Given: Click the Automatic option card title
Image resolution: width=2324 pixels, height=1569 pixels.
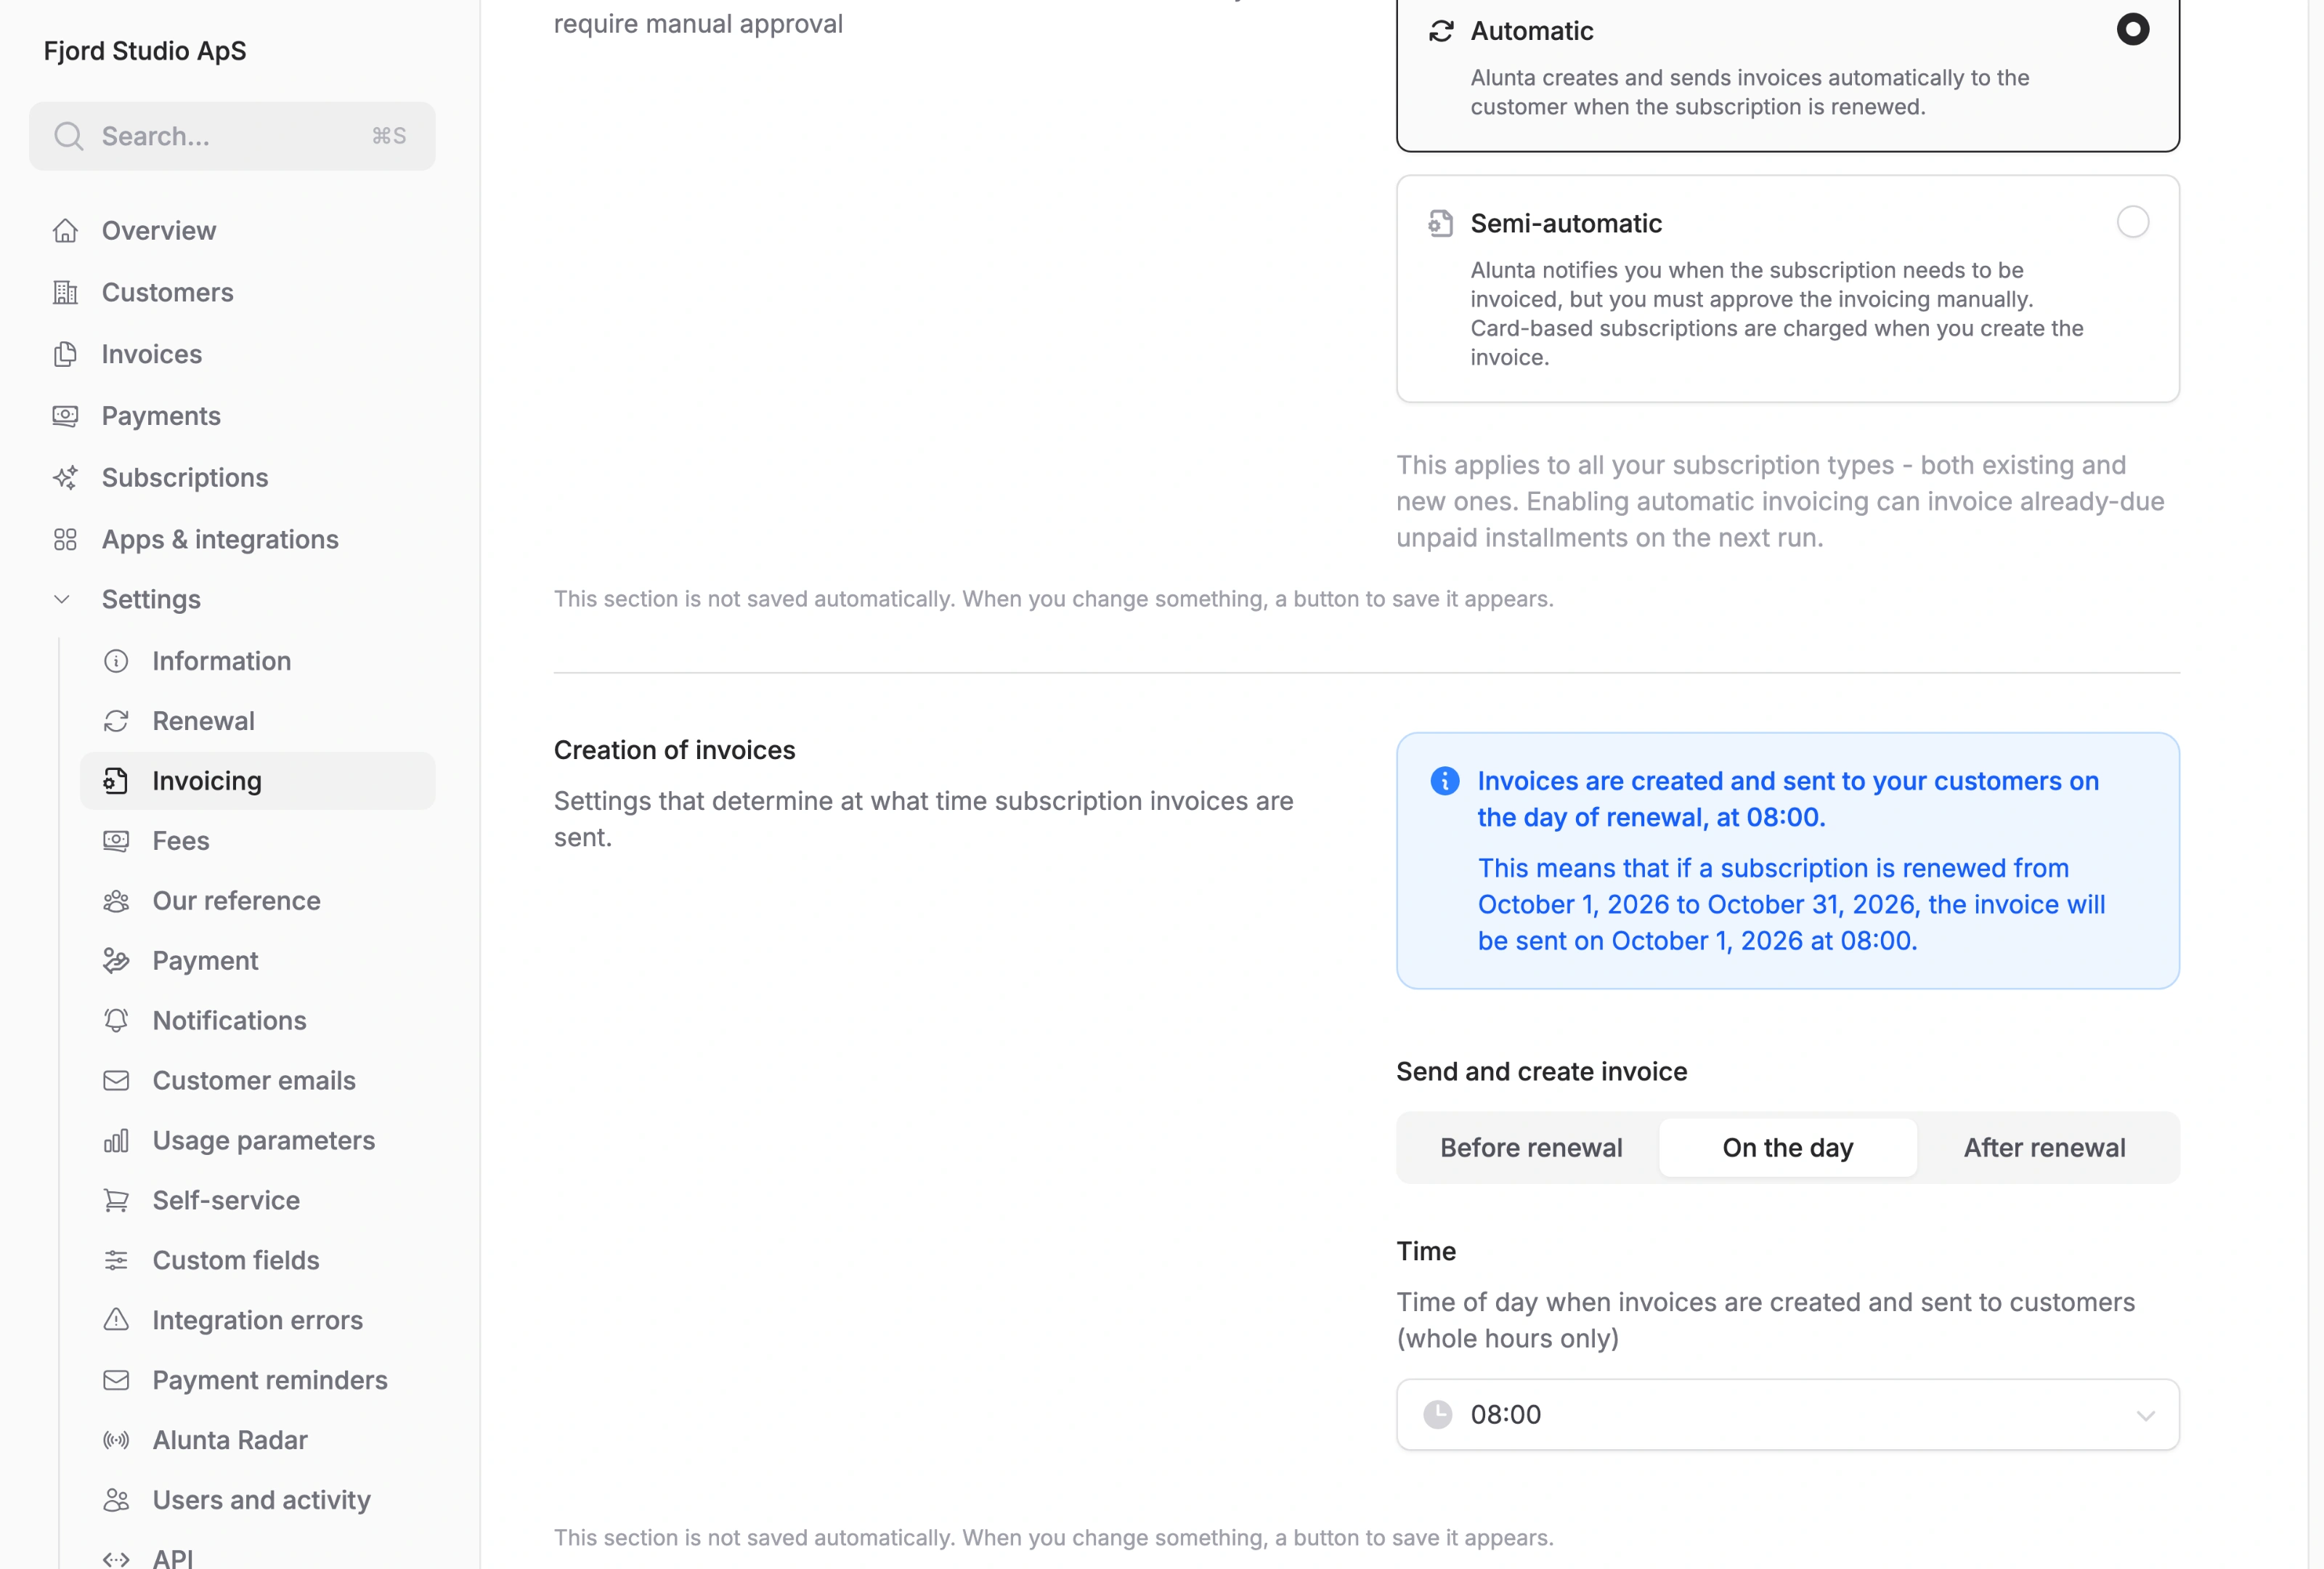Looking at the screenshot, I should coord(1531,31).
